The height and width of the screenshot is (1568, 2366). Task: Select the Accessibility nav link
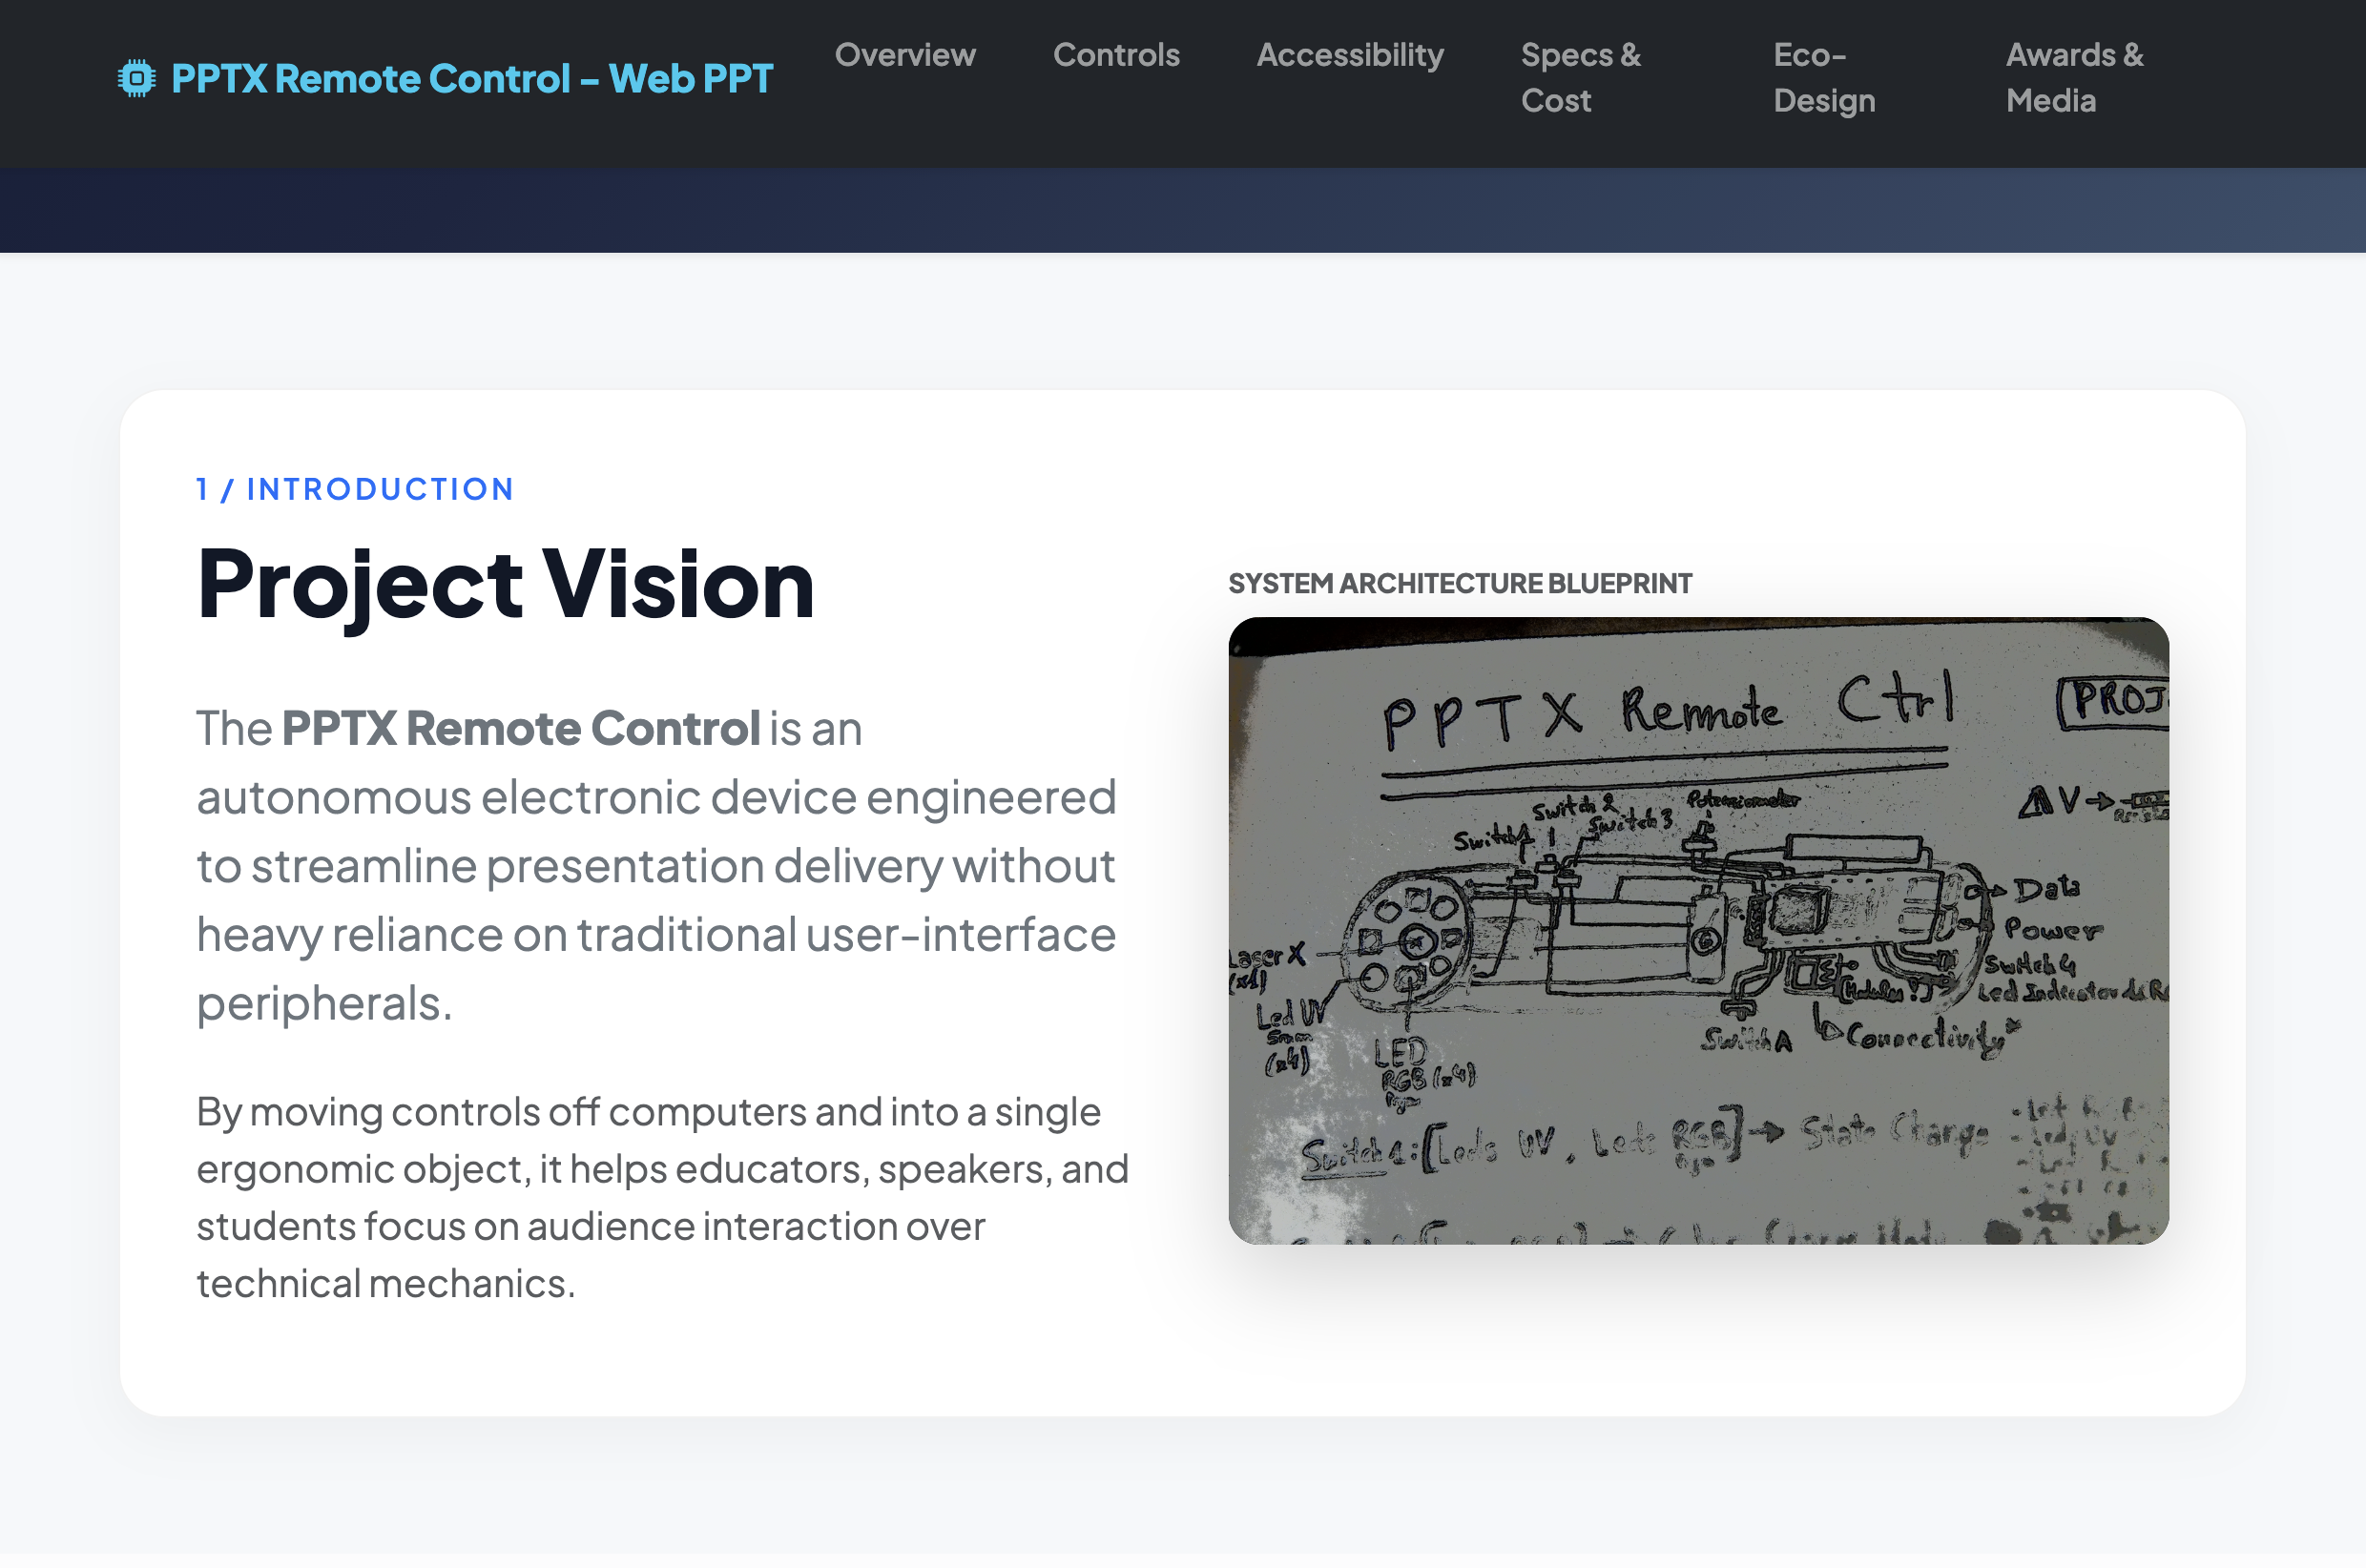1350,55
